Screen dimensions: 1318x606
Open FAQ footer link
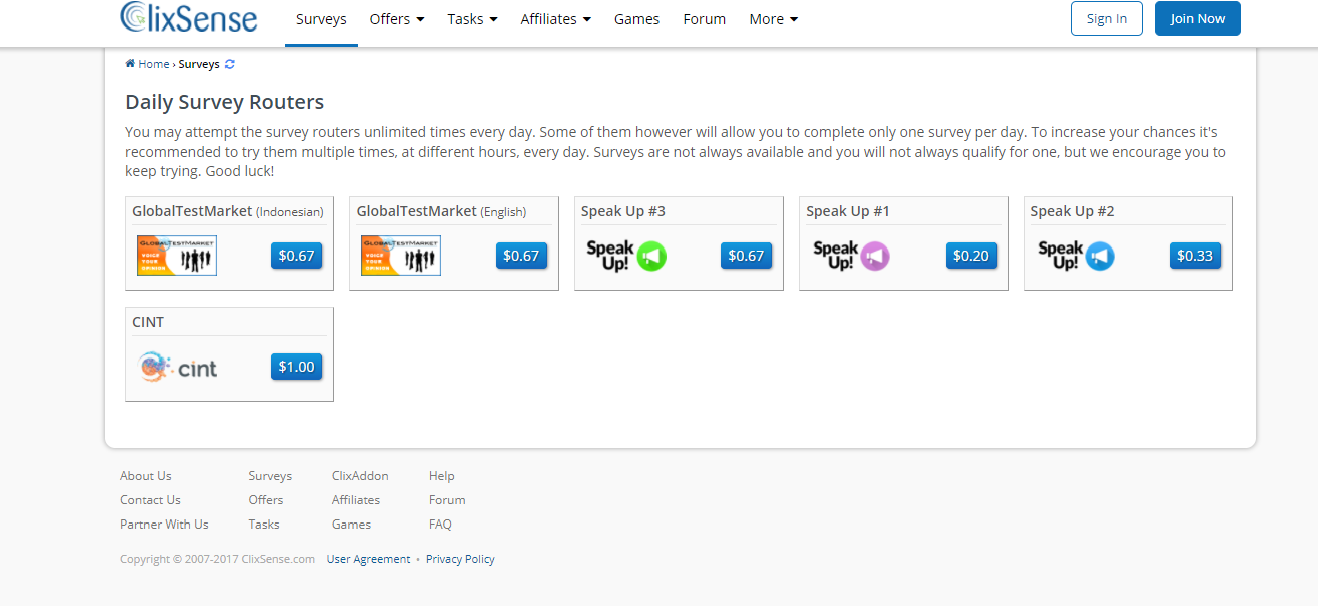click(x=440, y=524)
